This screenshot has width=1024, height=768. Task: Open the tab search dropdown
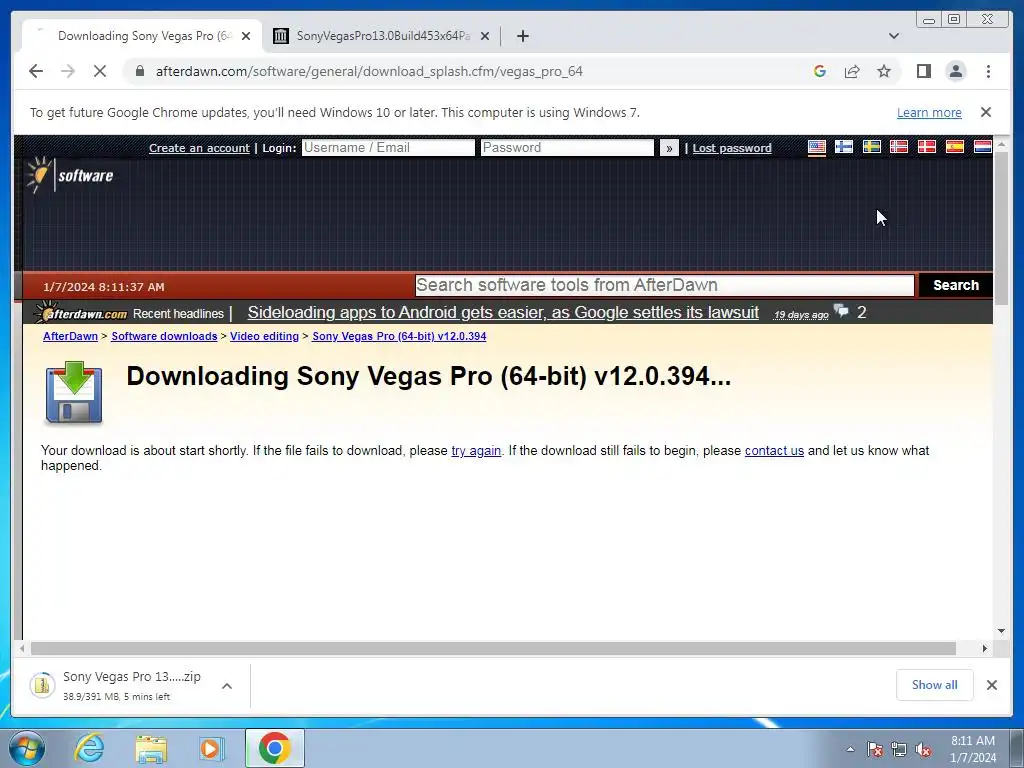pyautogui.click(x=893, y=36)
